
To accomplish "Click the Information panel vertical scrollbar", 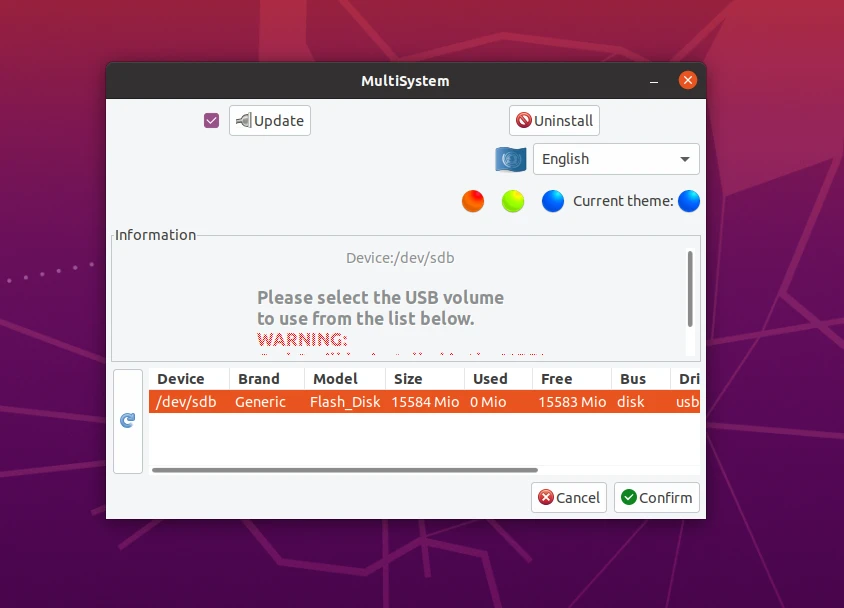I will tap(690, 289).
